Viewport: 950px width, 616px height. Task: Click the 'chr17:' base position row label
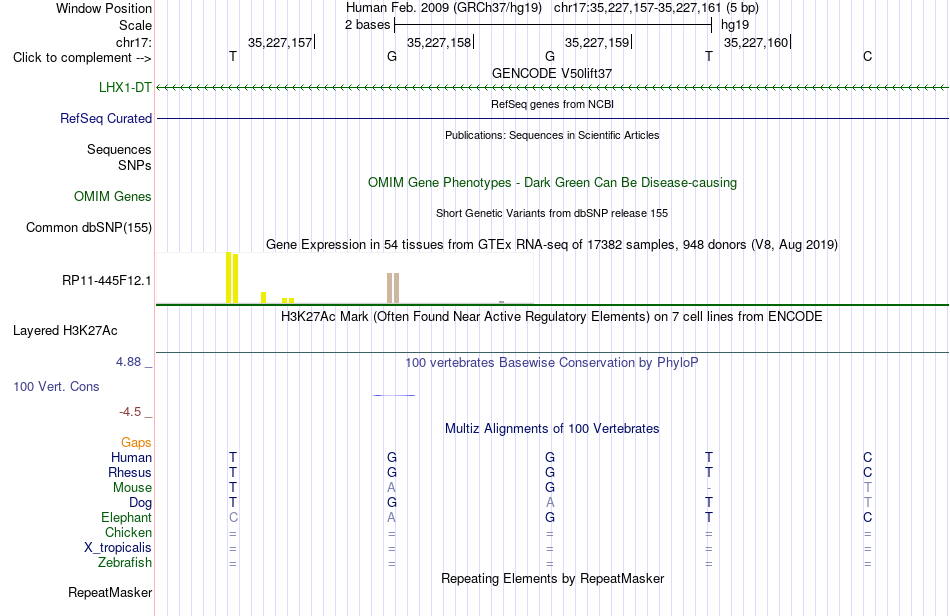tap(133, 42)
